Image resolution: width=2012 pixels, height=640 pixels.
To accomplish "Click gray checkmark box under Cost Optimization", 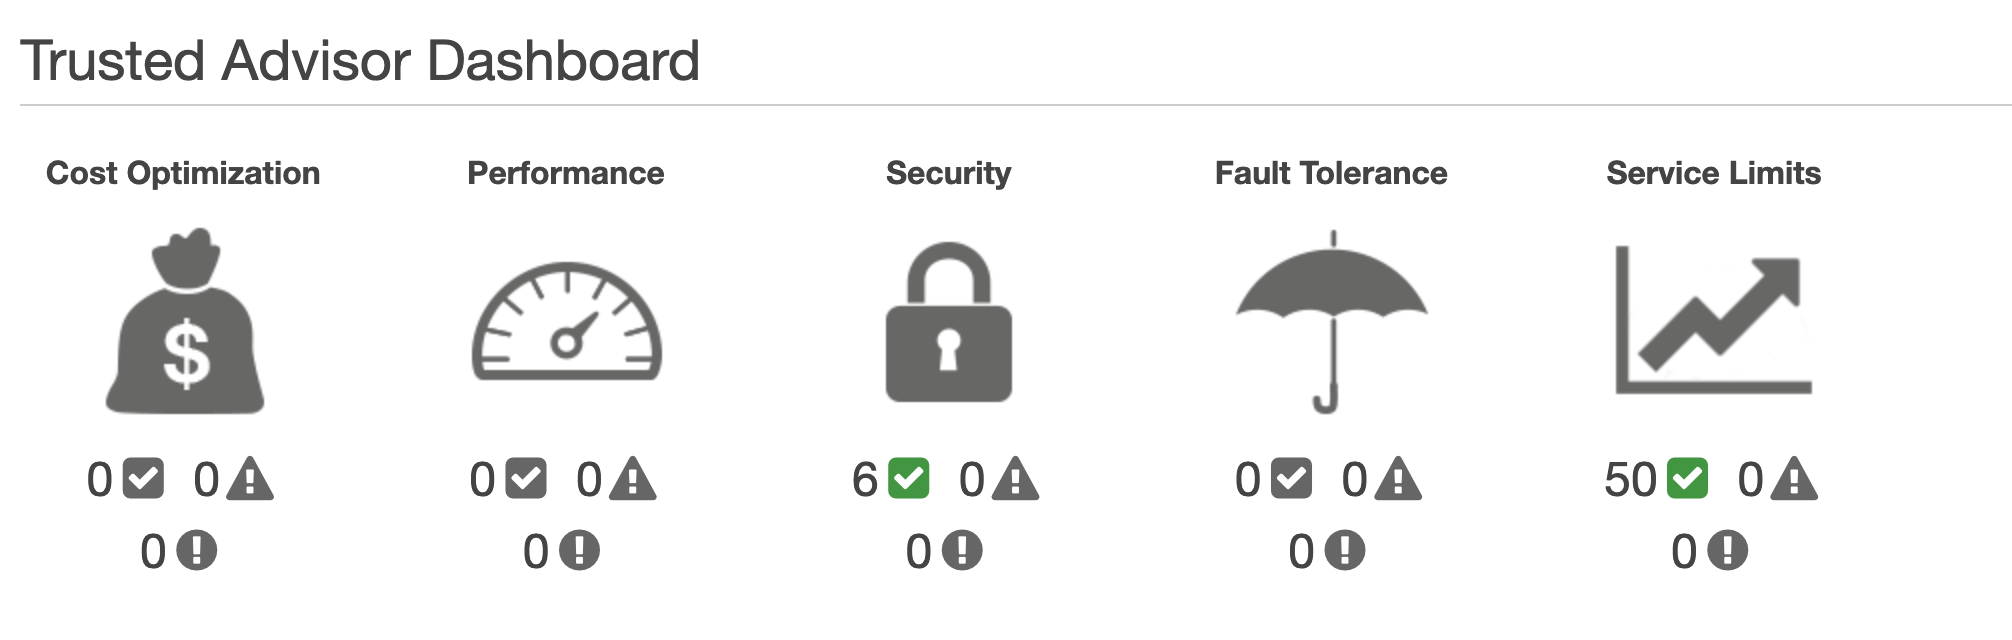I will coord(143,479).
